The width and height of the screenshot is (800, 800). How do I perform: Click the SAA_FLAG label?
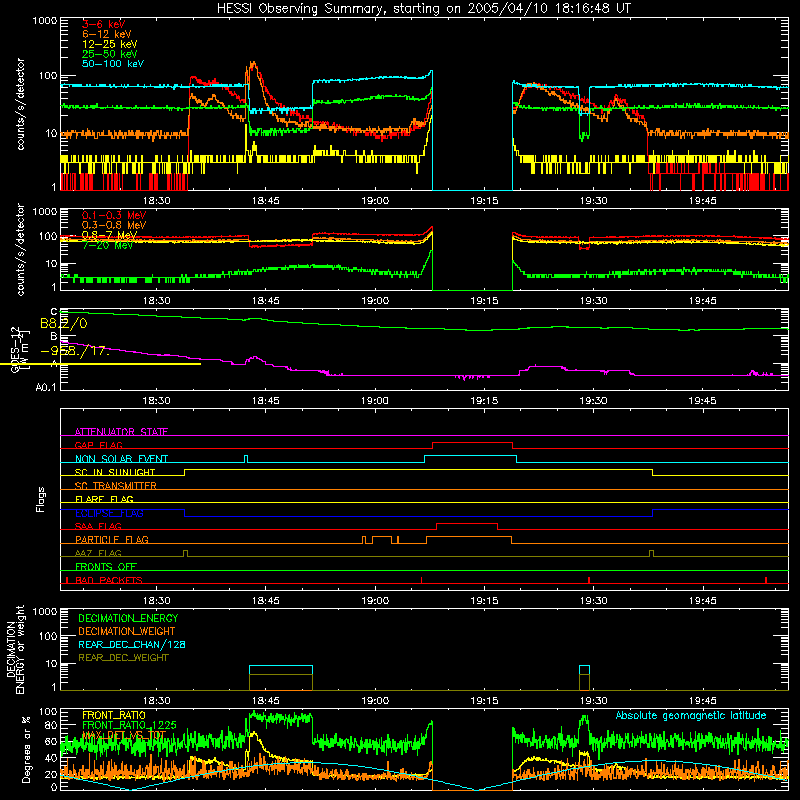pyautogui.click(x=98, y=526)
